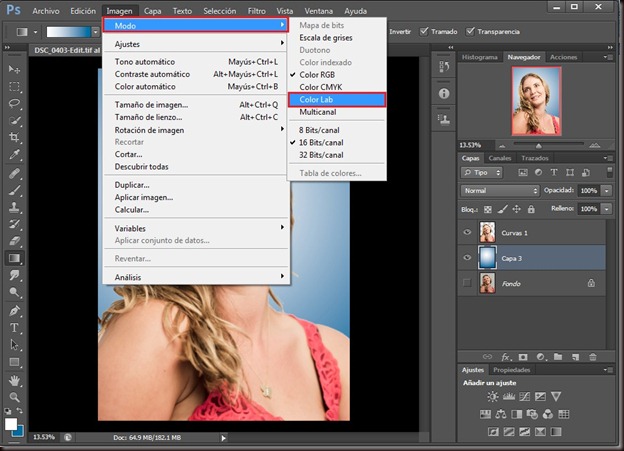Open the tool preset picker arrow
The width and height of the screenshot is (624, 451).
pos(35,32)
